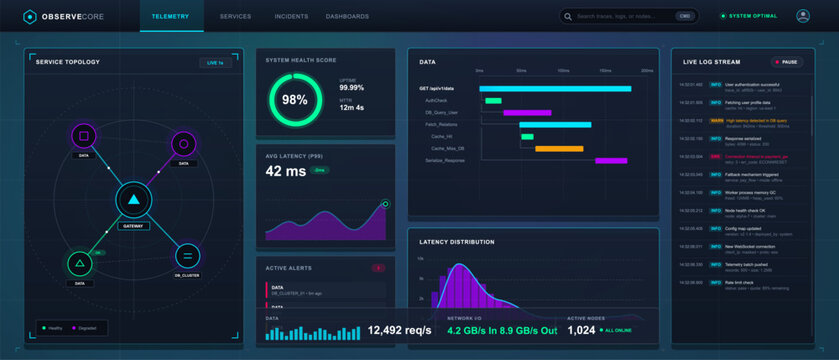Click the ALL ONLINE status indicator
The width and height of the screenshot is (839, 360).
click(616, 331)
